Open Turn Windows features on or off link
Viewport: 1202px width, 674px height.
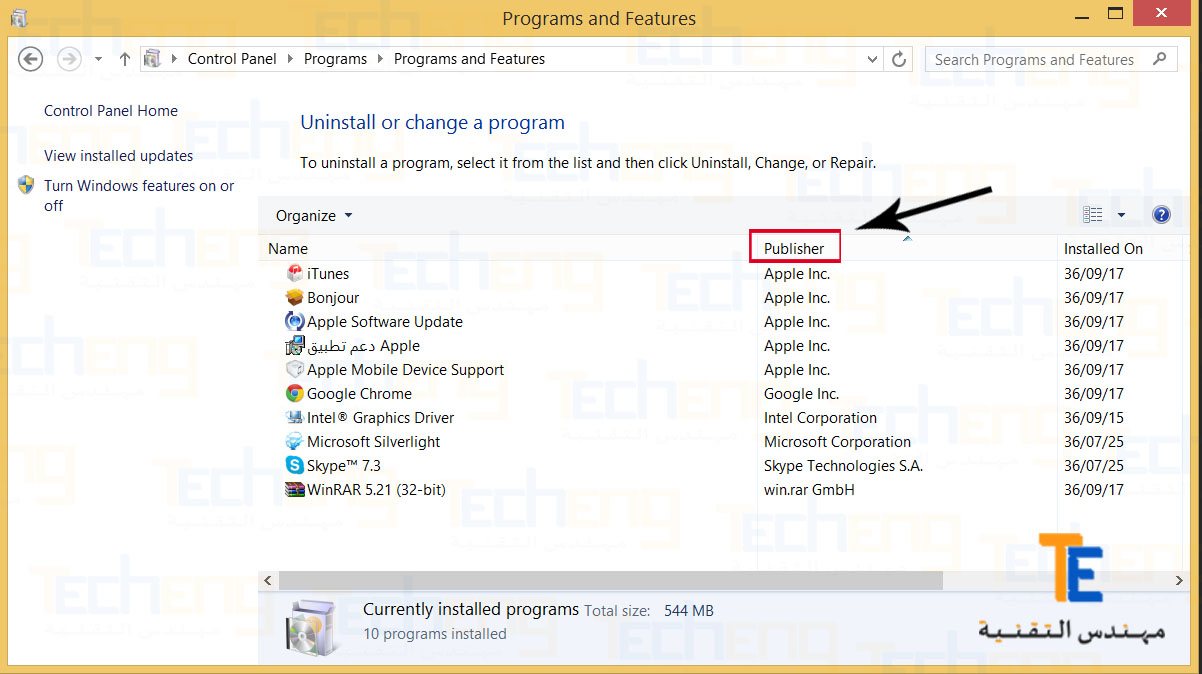(139, 195)
